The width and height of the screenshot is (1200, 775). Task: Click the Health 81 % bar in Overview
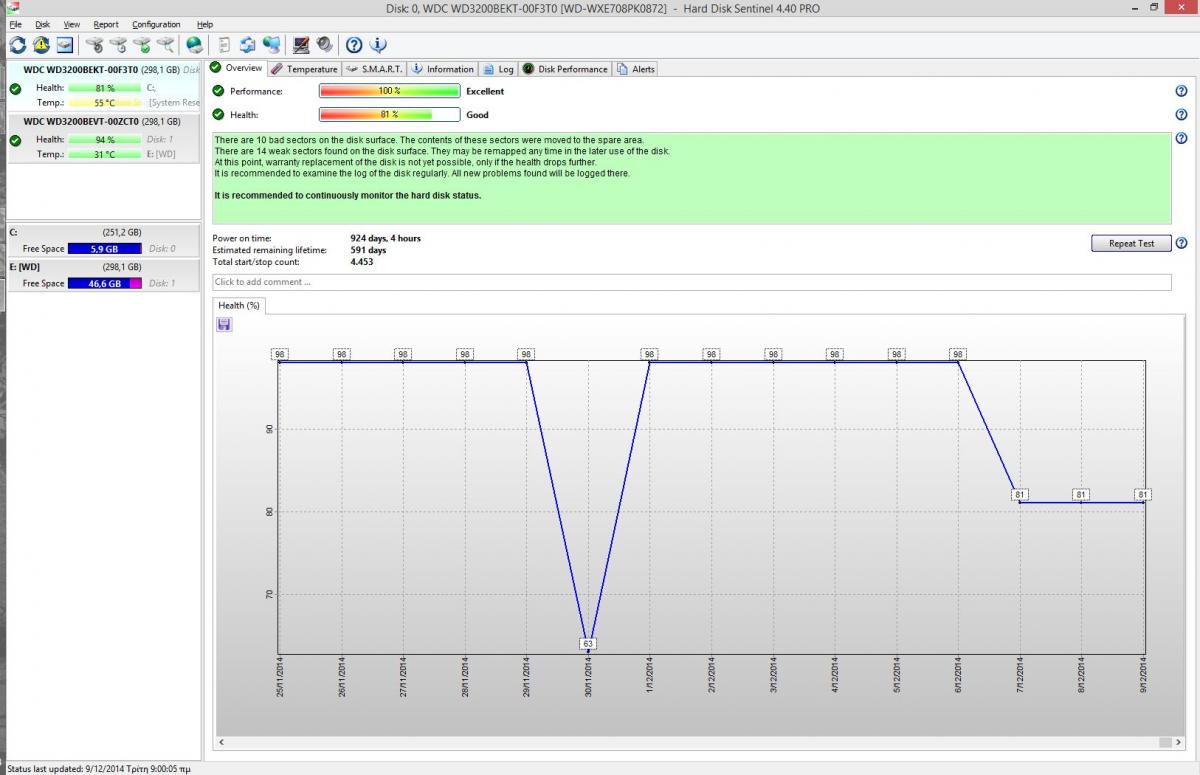click(x=389, y=115)
